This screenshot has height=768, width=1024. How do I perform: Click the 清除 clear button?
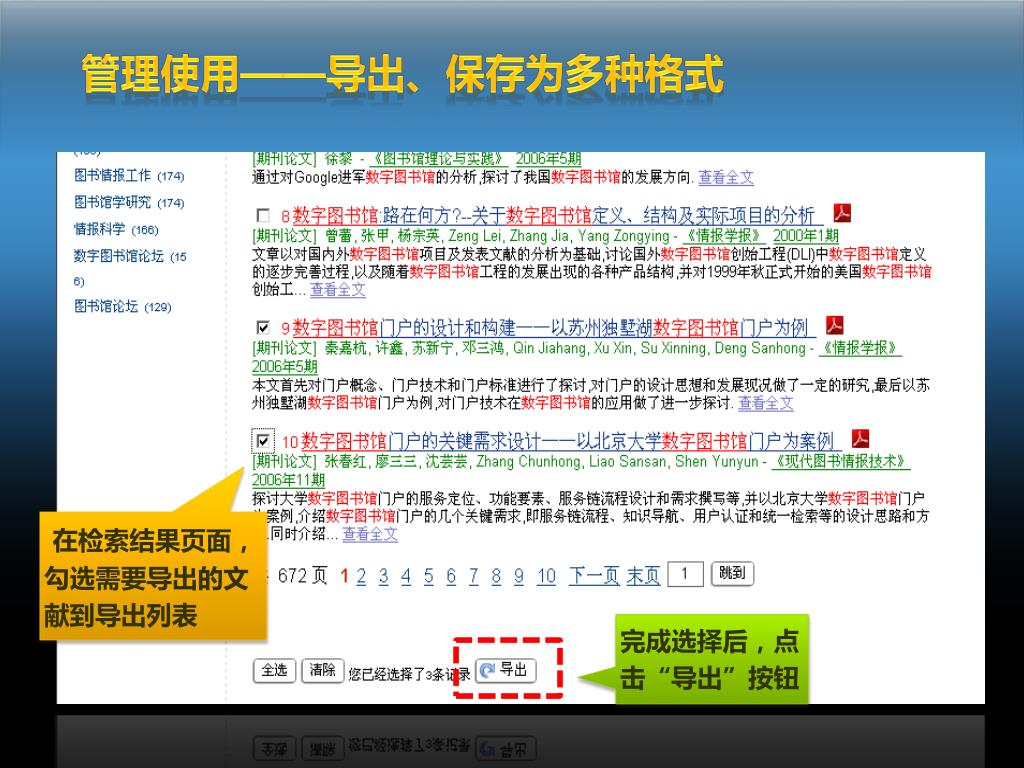pos(323,670)
